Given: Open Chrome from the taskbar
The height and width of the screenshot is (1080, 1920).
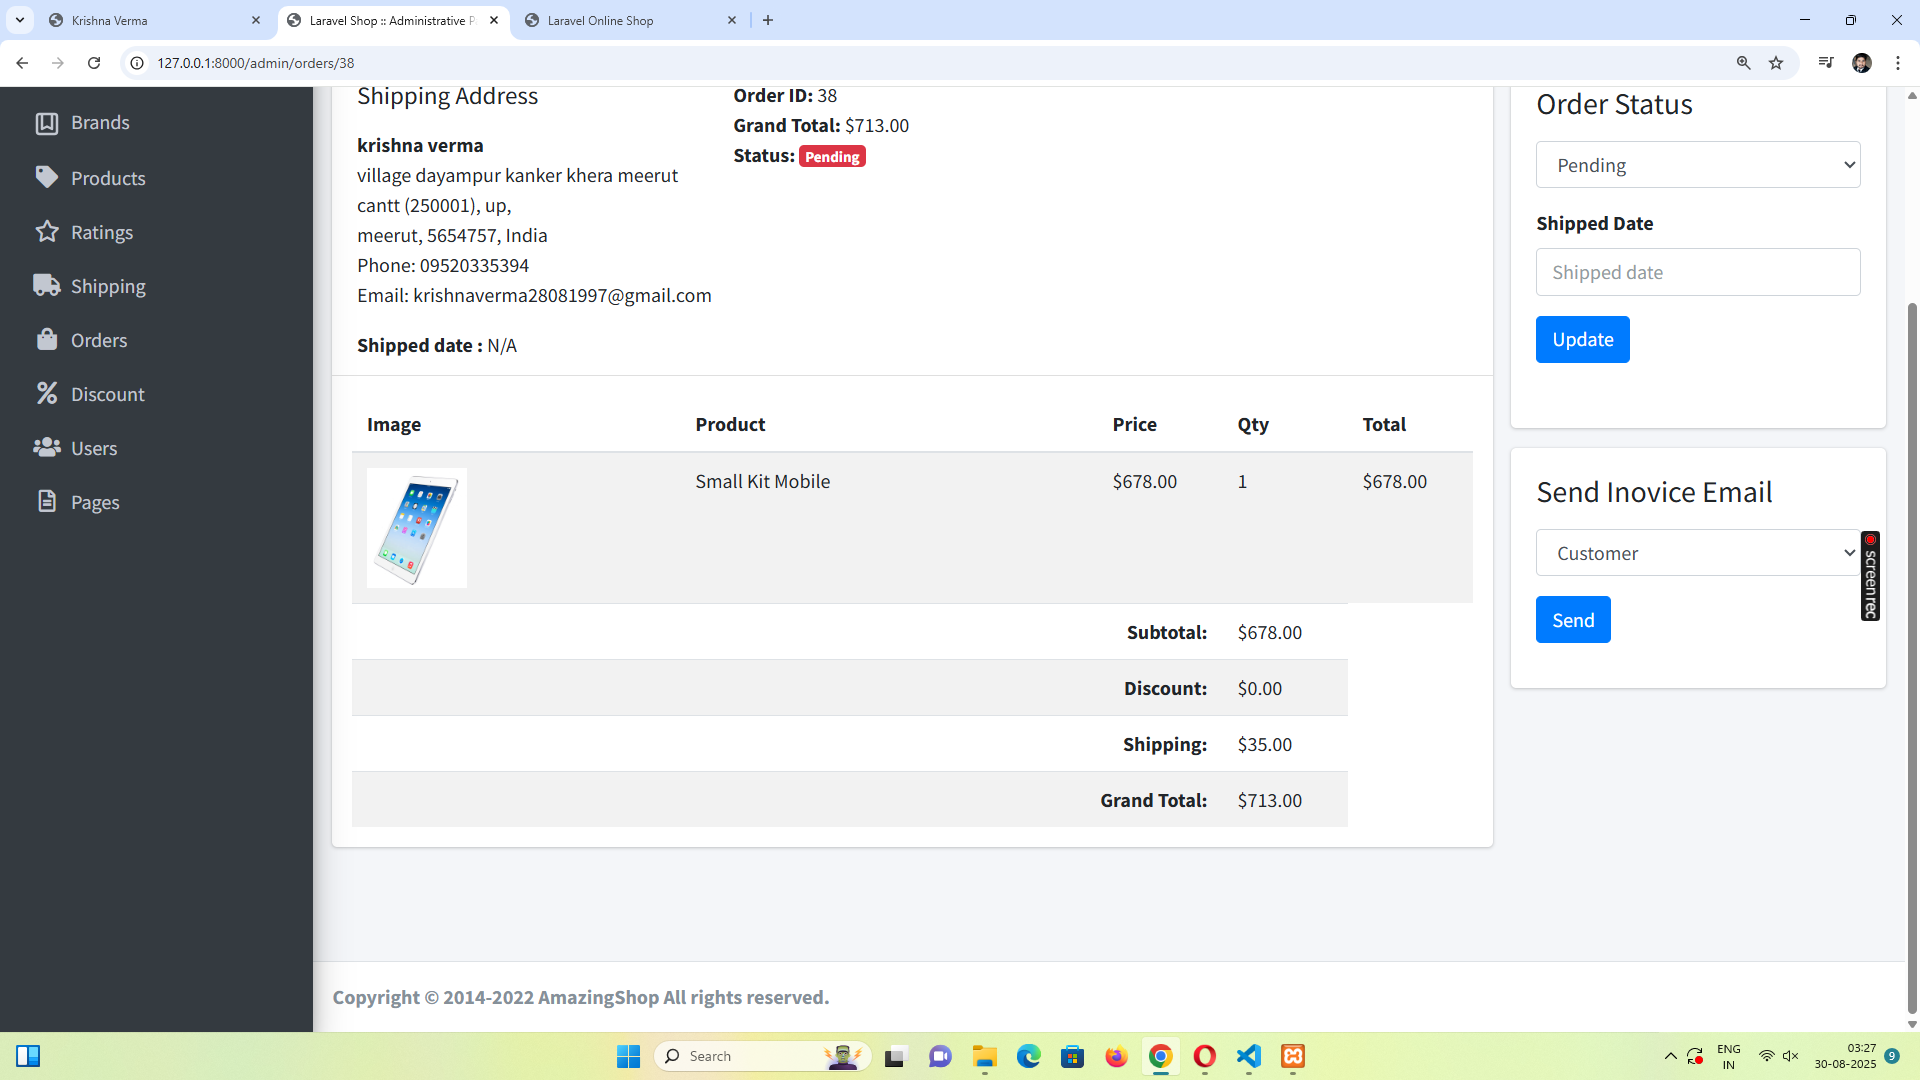Looking at the screenshot, I should coord(1160,1056).
